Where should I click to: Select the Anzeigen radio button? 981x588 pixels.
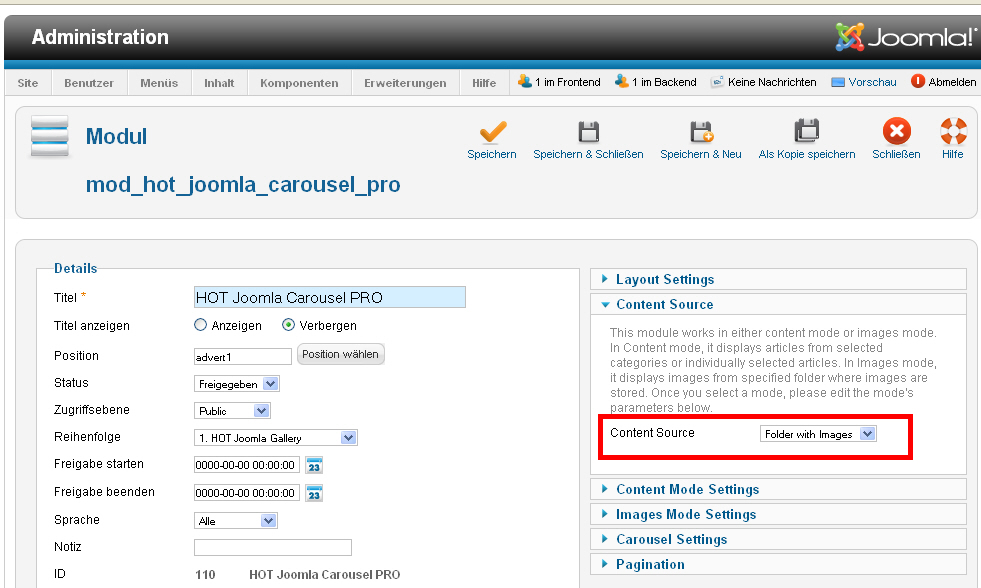click(200, 325)
